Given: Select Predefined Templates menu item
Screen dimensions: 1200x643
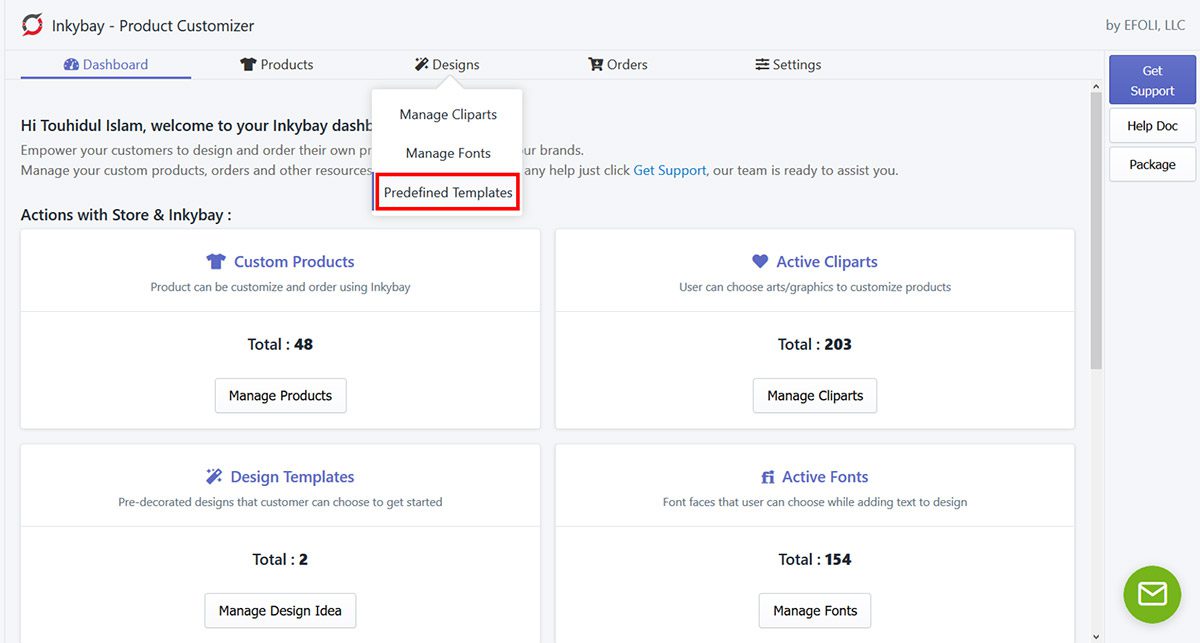Looking at the screenshot, I should pos(448,192).
